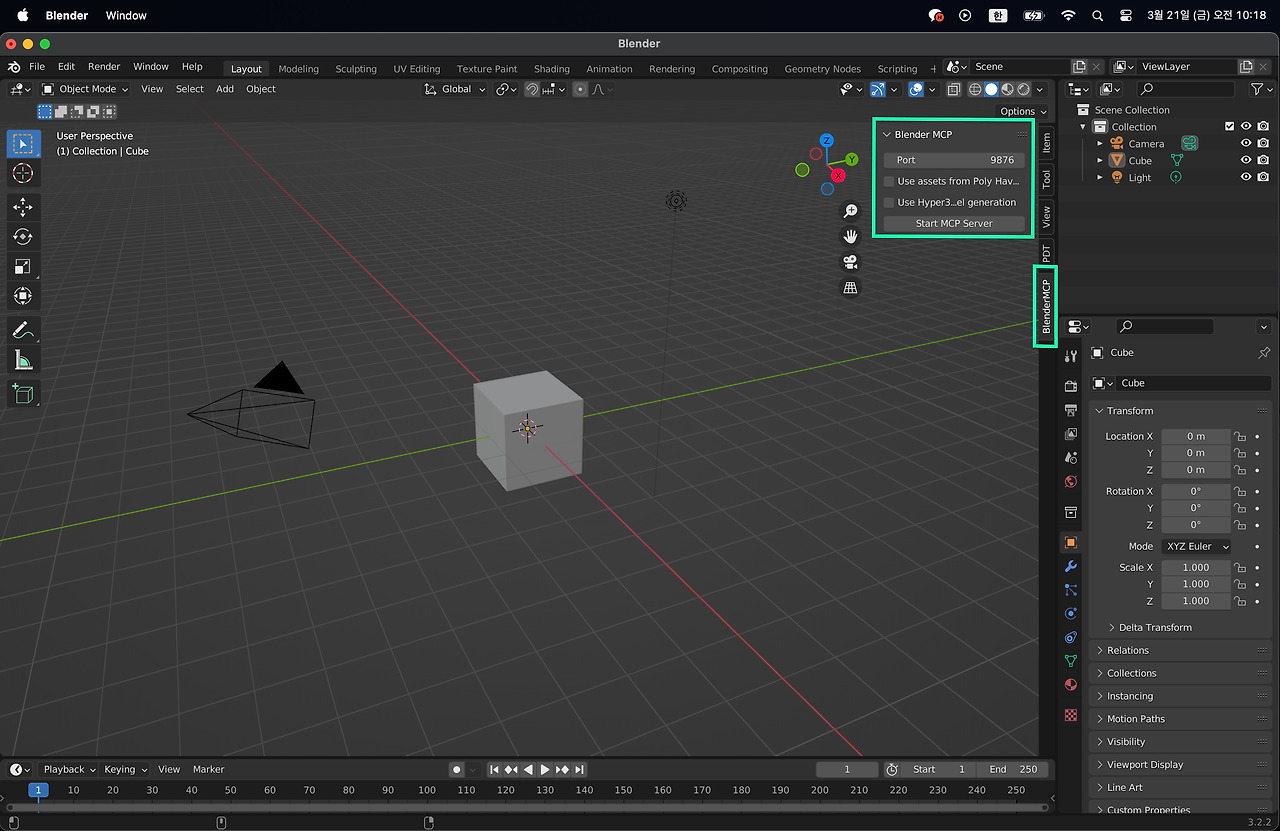This screenshot has width=1280, height=831.
Task: Select the Scale tool
Action: tap(23, 266)
